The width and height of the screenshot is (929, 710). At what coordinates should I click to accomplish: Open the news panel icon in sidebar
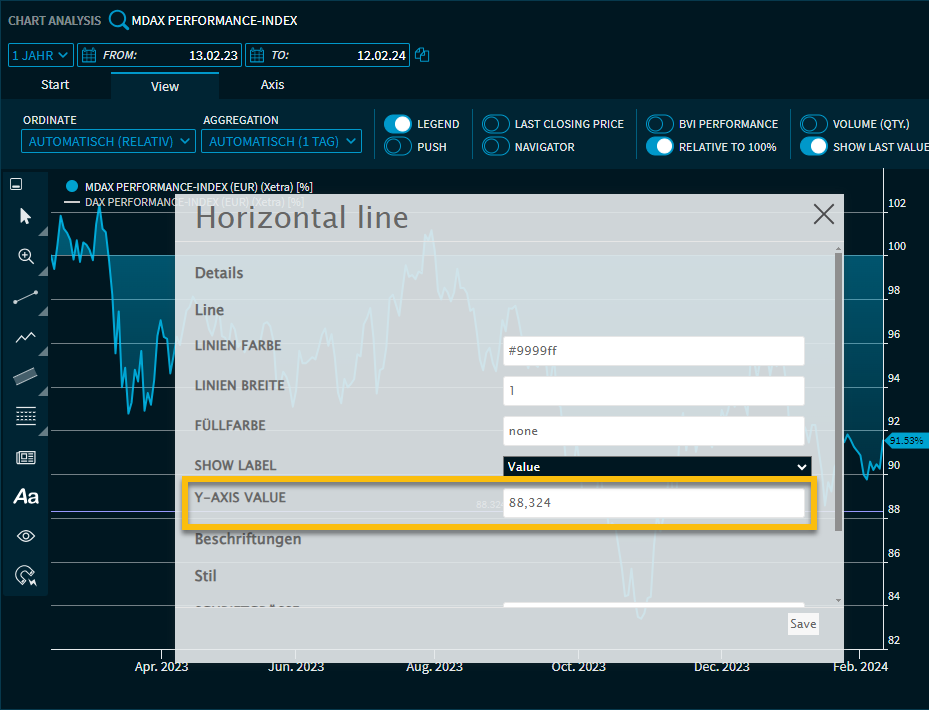26,457
